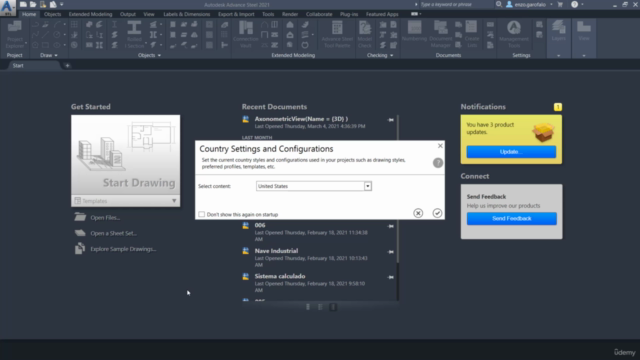Click the Layers panel icon

point(559,31)
